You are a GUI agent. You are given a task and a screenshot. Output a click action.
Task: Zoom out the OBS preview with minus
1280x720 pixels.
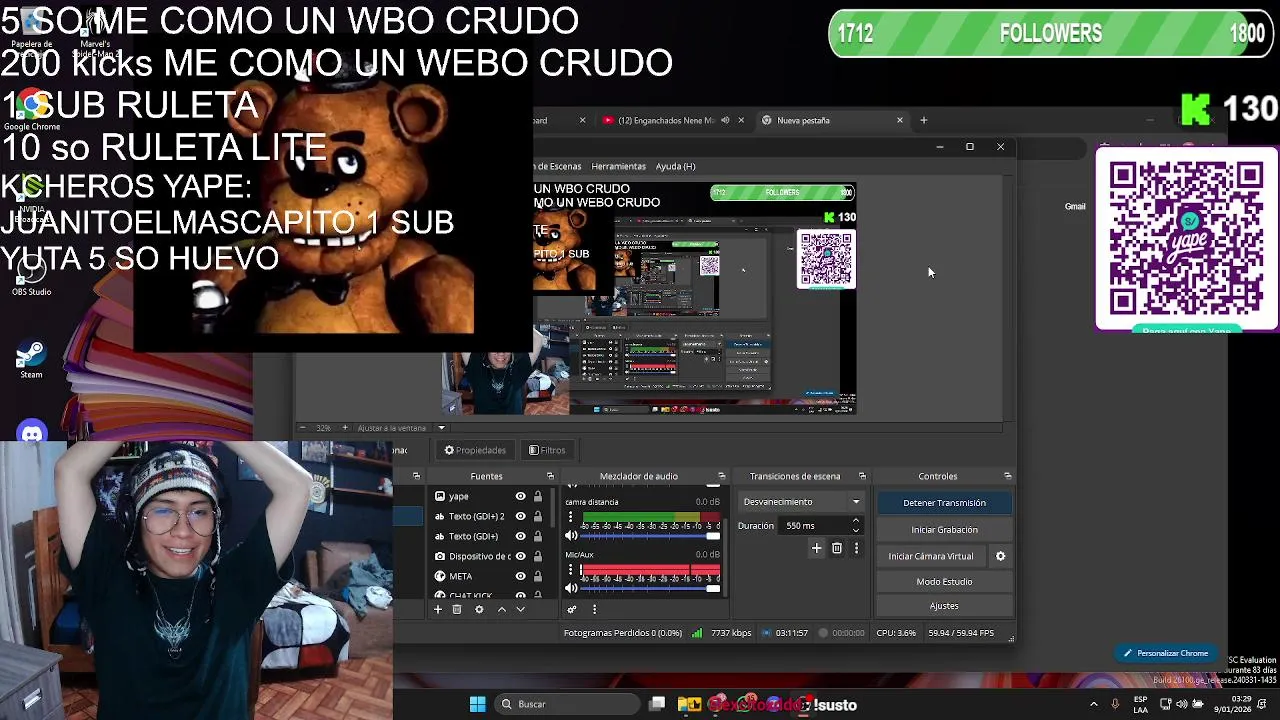[303, 428]
